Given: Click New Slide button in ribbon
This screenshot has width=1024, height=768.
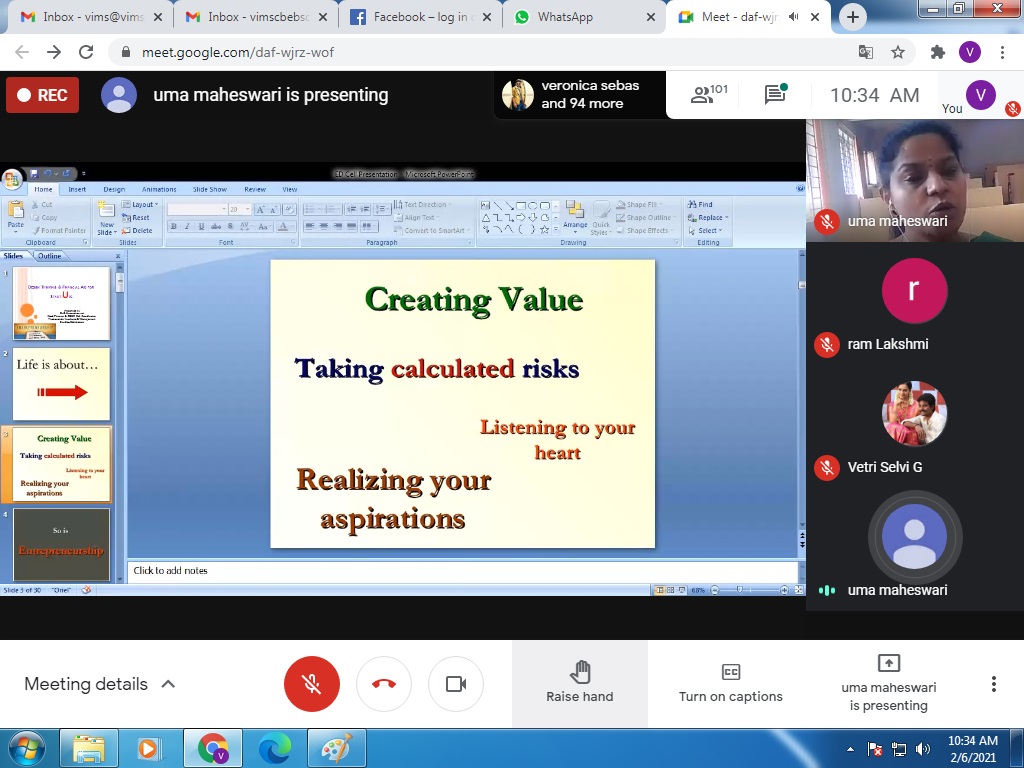Looking at the screenshot, I should (106, 219).
